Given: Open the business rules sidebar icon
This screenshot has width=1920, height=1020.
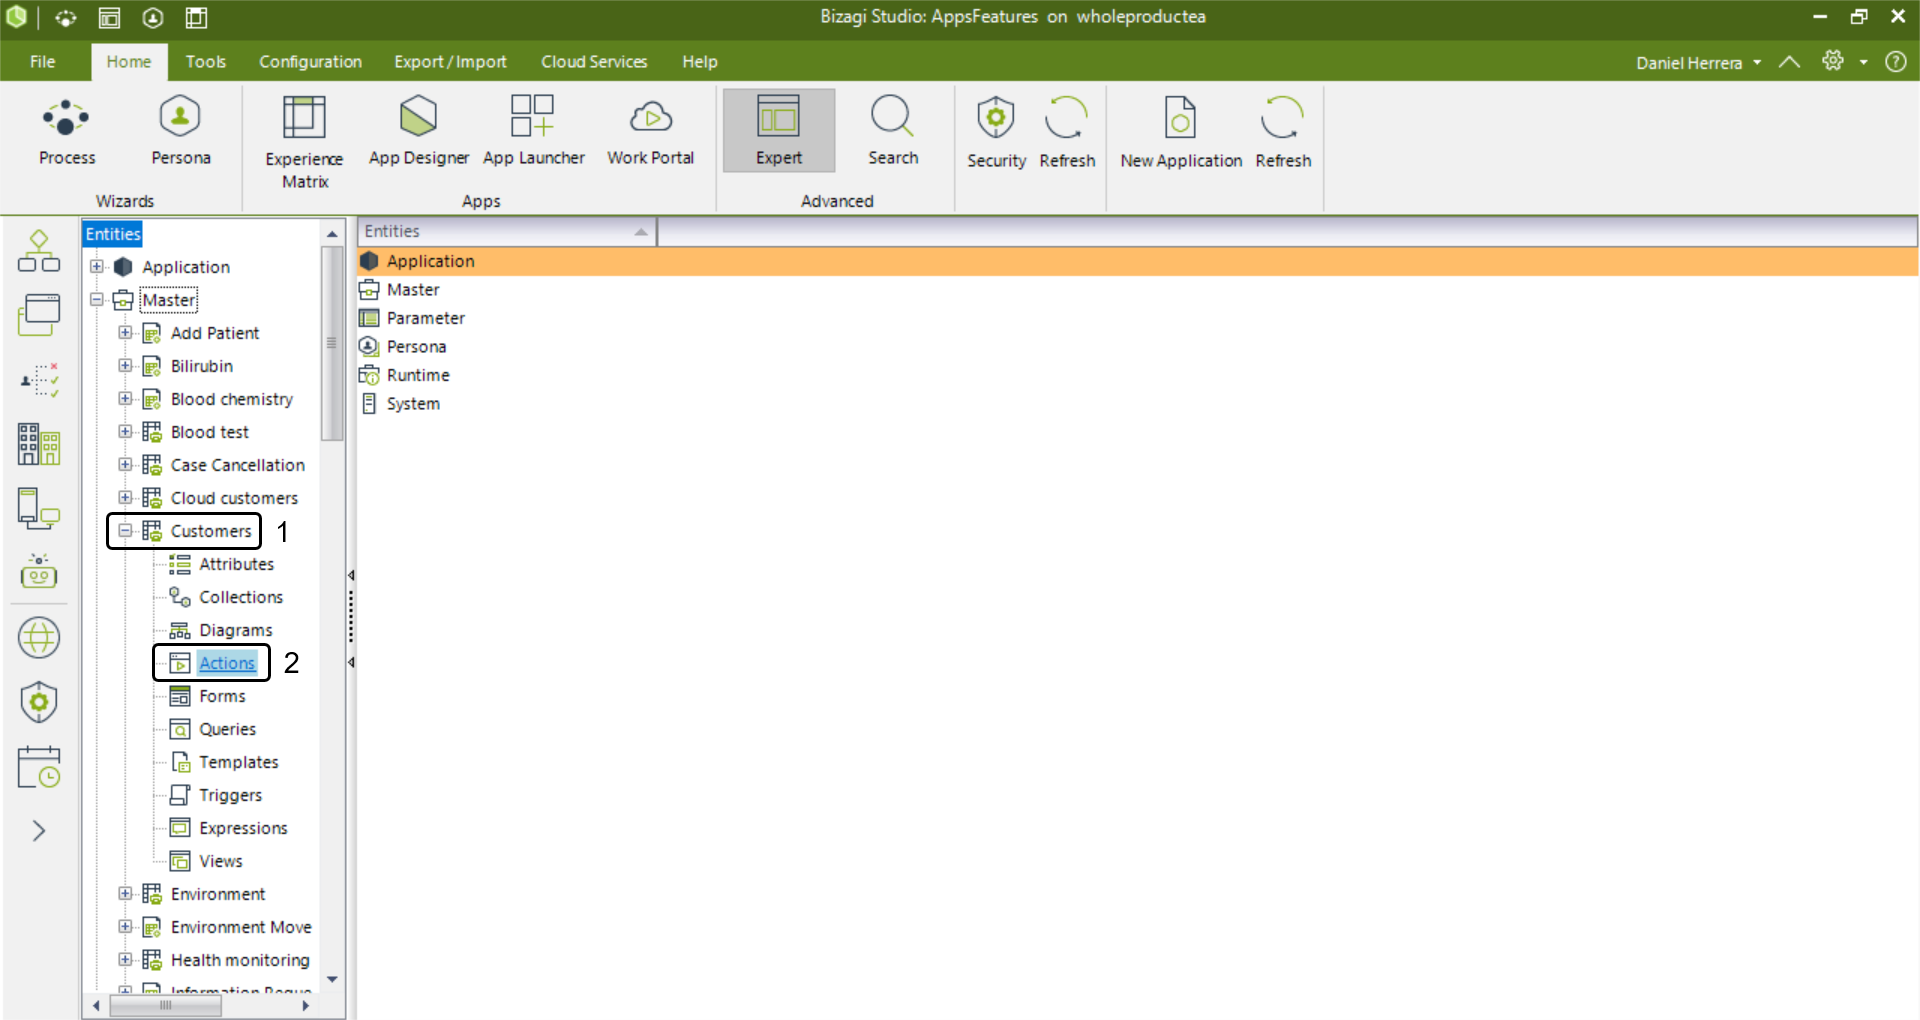Looking at the screenshot, I should [x=40, y=380].
